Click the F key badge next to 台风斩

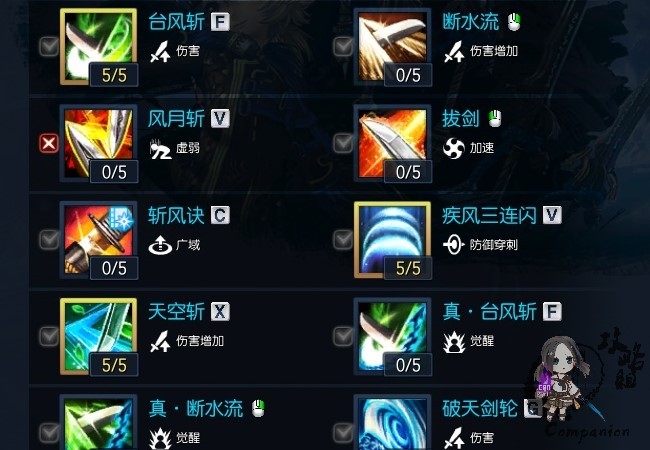click(220, 22)
